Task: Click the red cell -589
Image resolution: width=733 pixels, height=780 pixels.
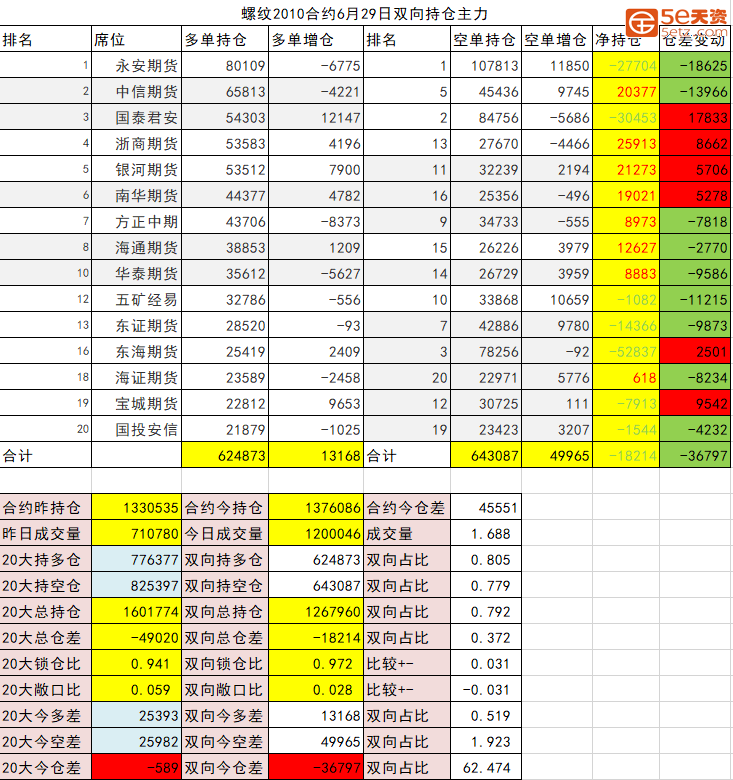Action: (x=136, y=767)
